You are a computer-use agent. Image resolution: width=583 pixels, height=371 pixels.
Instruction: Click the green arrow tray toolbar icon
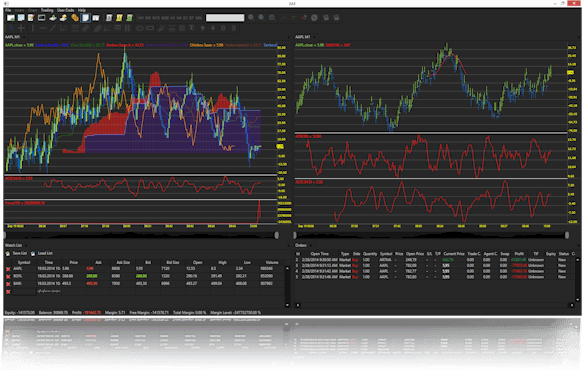[x=53, y=17]
